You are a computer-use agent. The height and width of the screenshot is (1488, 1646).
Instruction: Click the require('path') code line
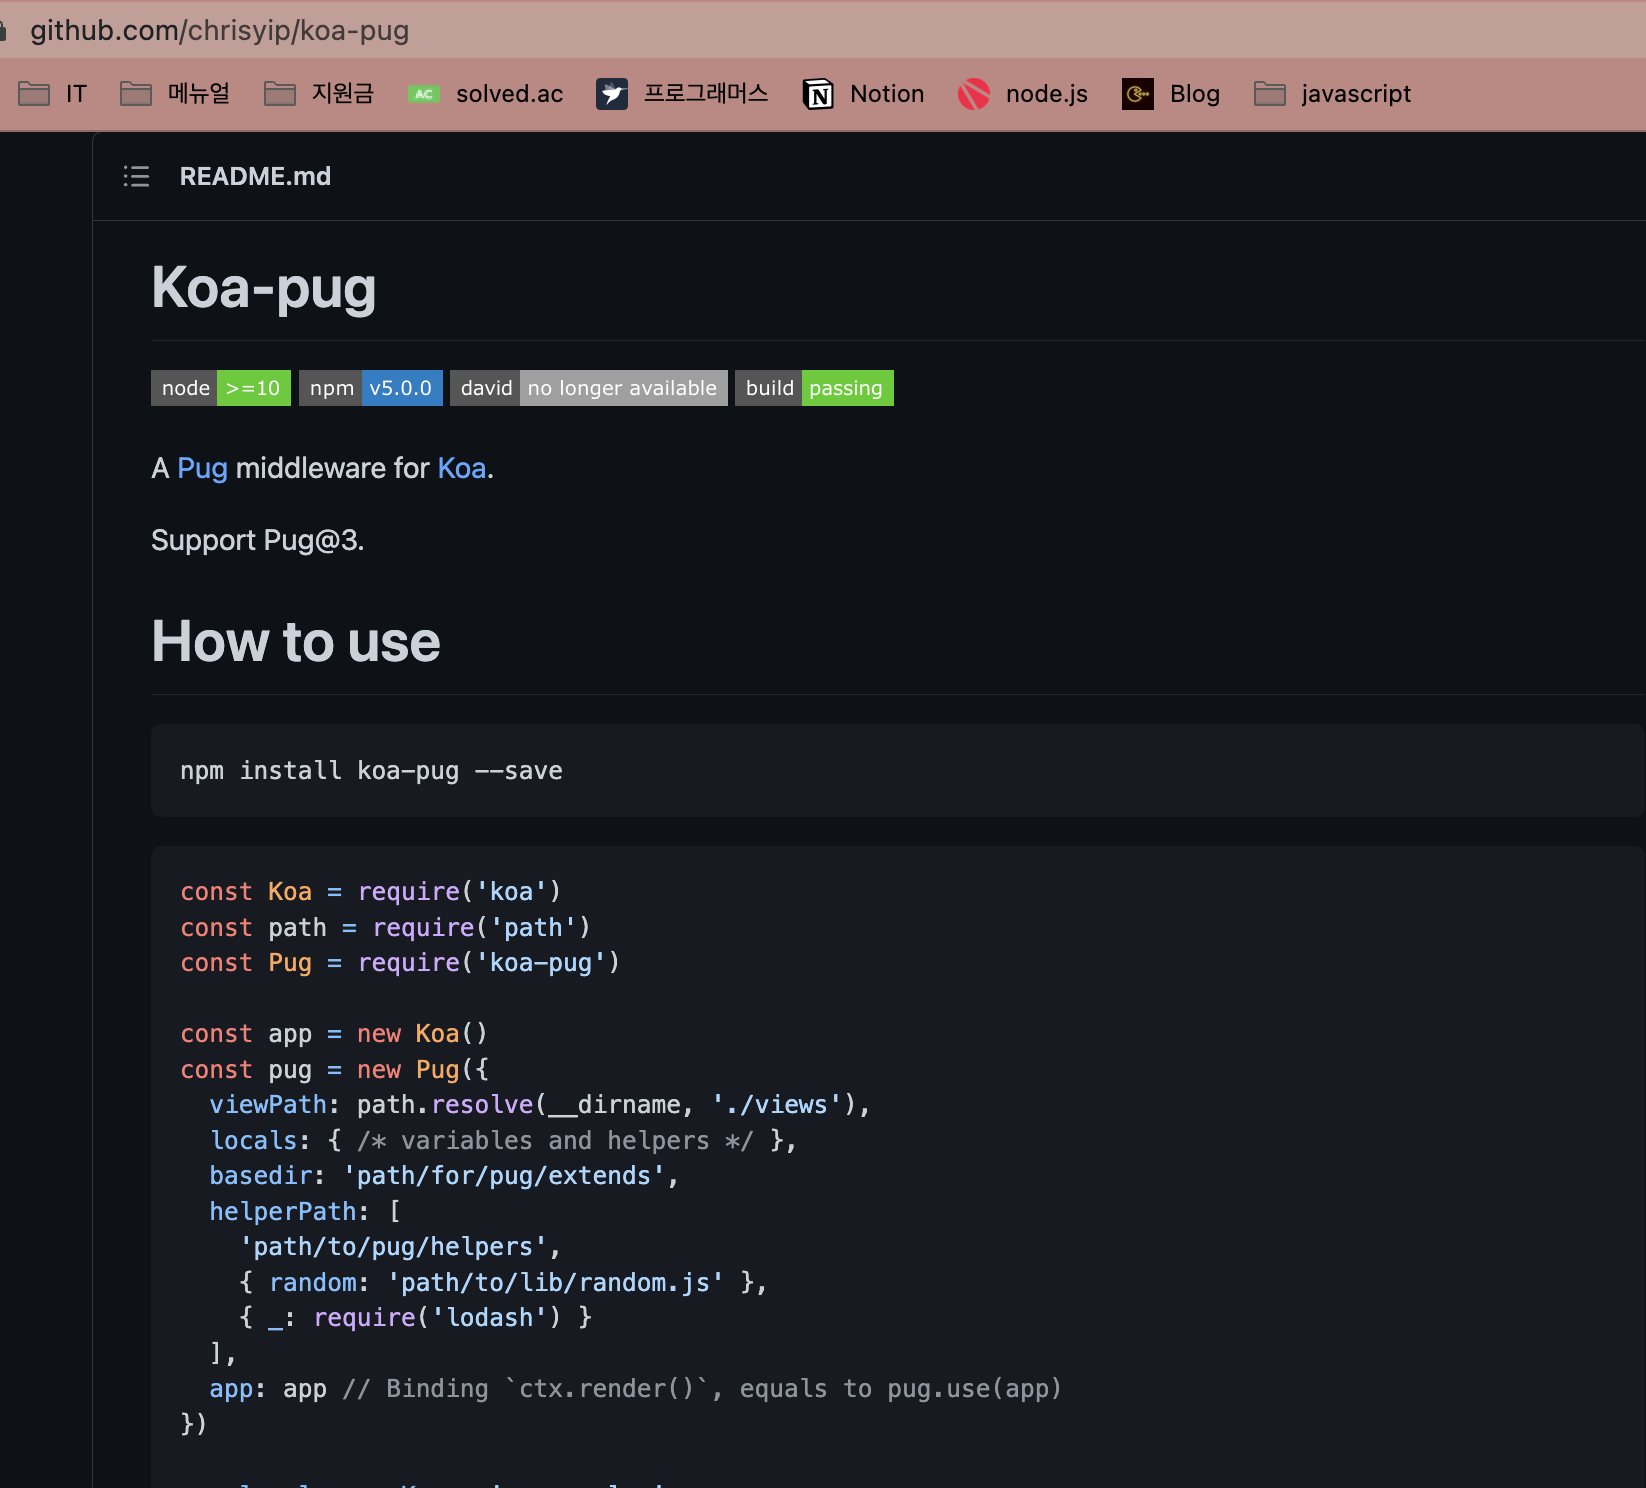point(385,928)
